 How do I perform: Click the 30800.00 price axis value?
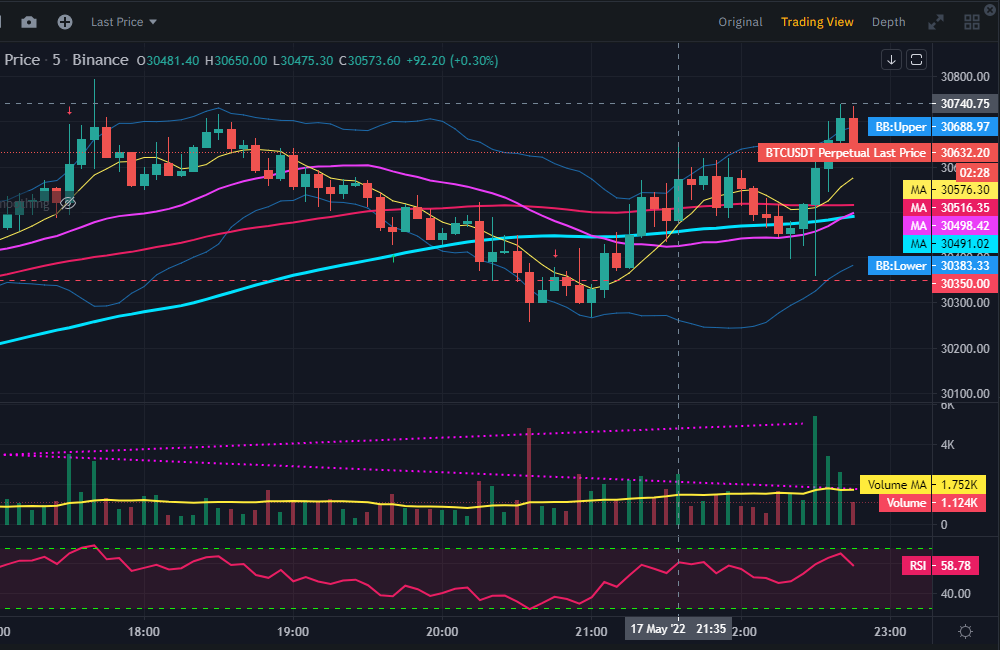pyautogui.click(x=965, y=77)
